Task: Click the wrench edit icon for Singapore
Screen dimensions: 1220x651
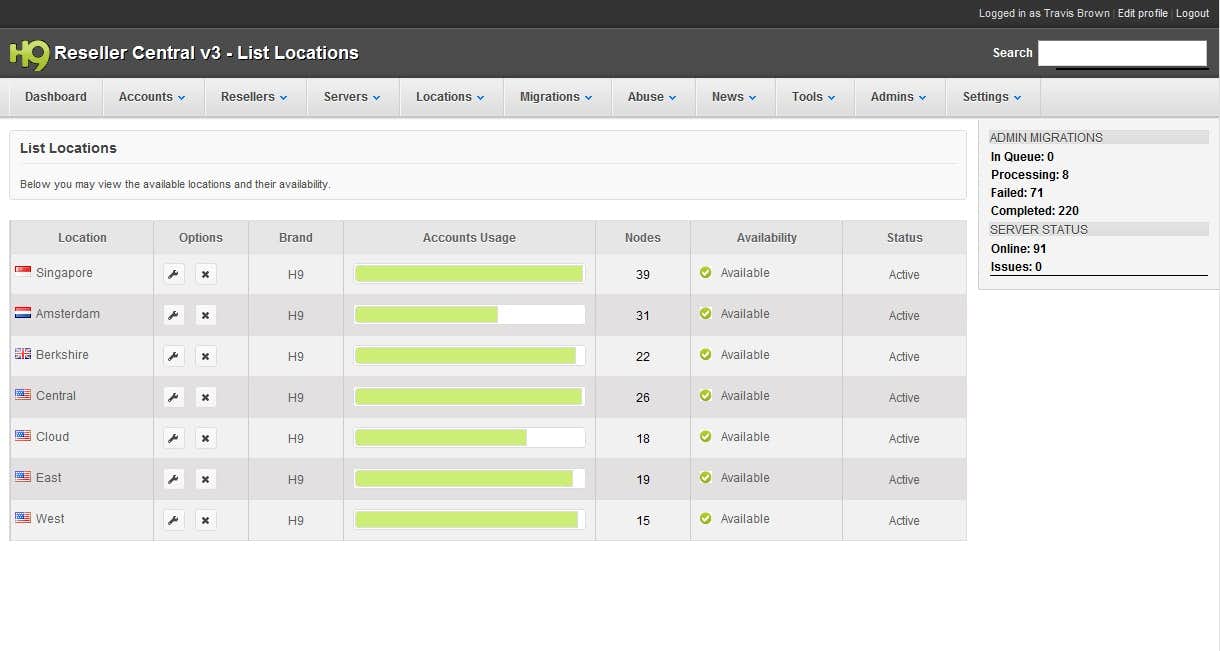Action: click(x=174, y=274)
